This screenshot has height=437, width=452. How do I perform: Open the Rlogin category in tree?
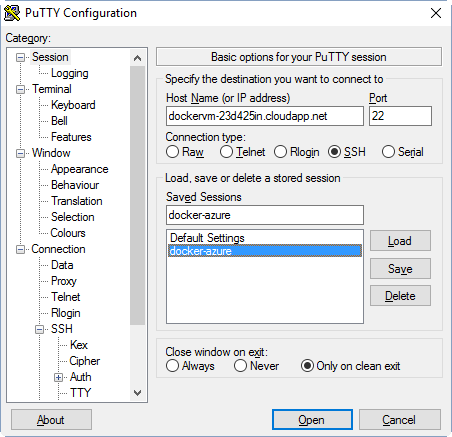click(x=66, y=313)
